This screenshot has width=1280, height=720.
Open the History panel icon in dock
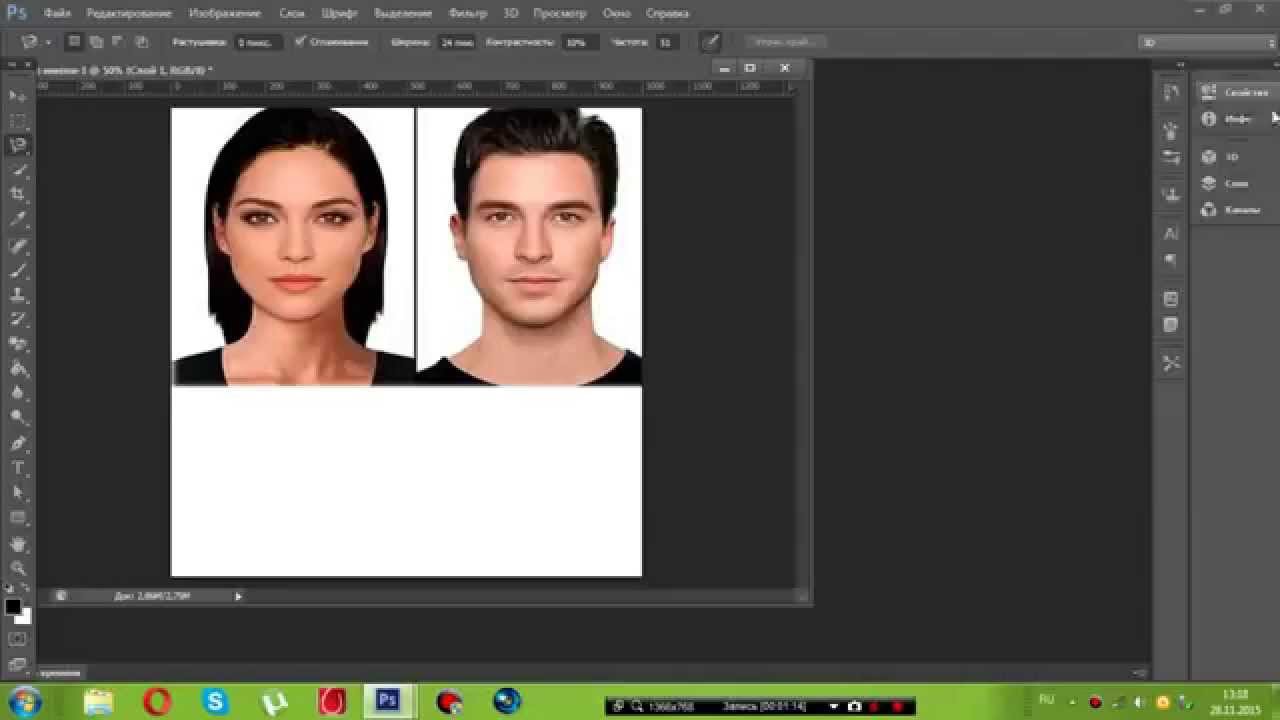(x=1171, y=92)
